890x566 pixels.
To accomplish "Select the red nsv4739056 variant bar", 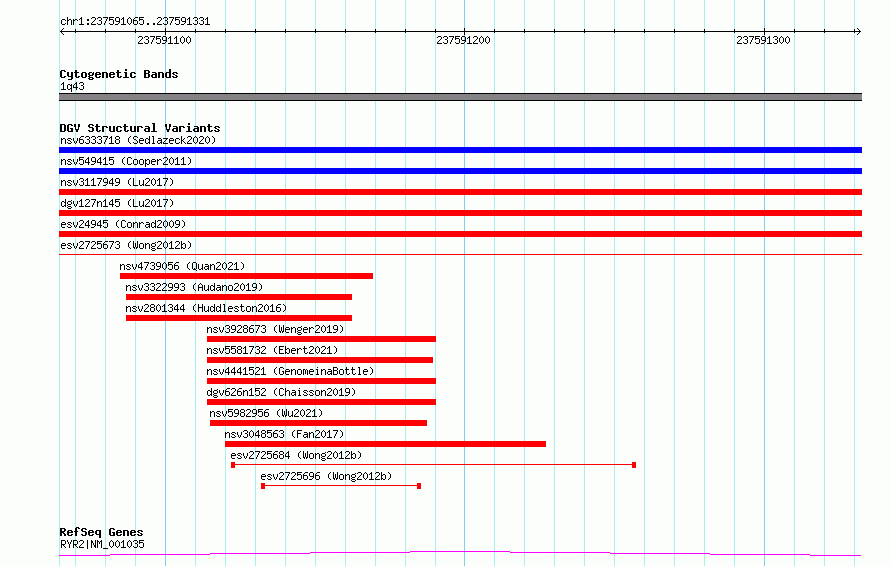I will coord(246,276).
